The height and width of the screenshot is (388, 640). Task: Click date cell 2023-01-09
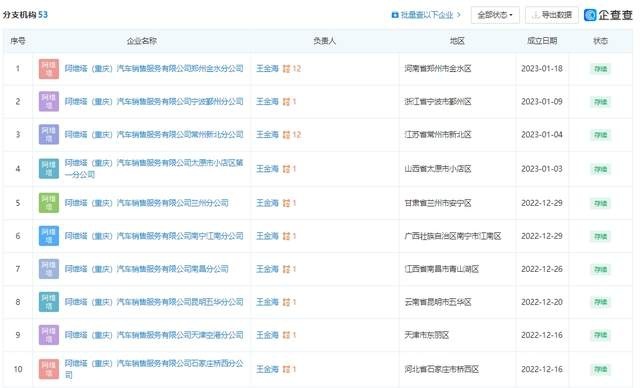click(542, 102)
